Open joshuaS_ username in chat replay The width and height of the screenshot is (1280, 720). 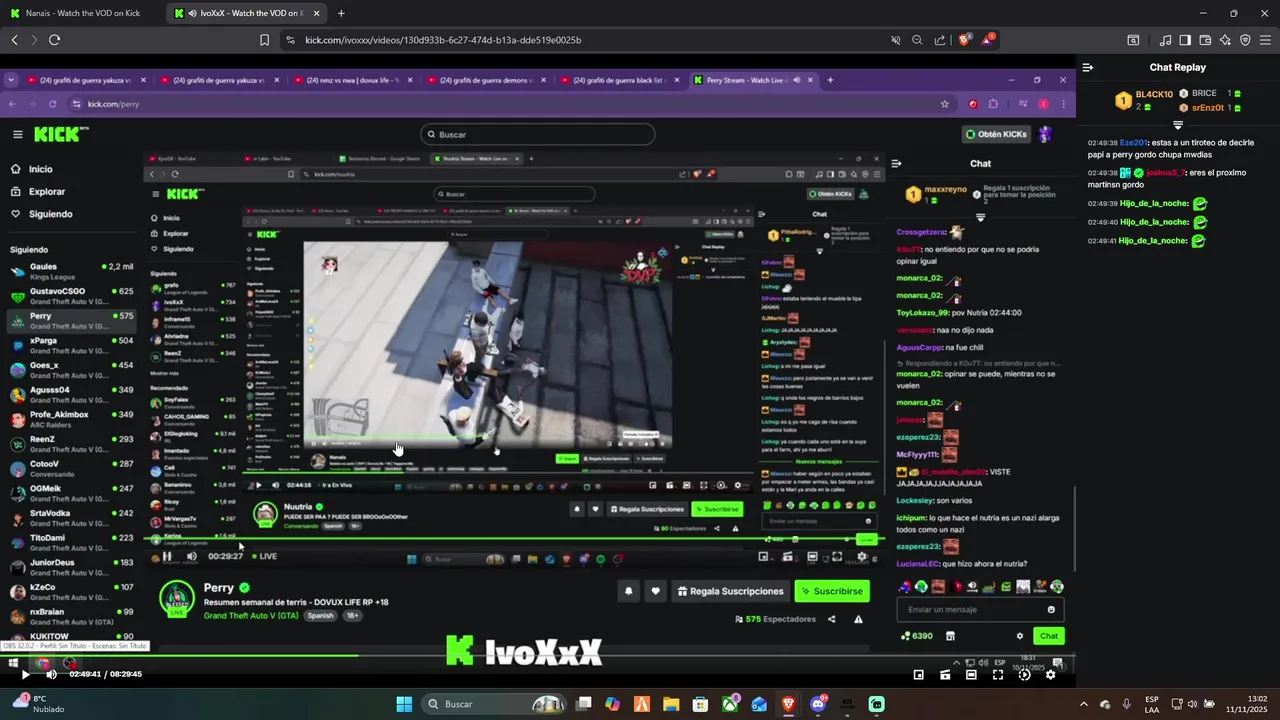pos(1165,173)
